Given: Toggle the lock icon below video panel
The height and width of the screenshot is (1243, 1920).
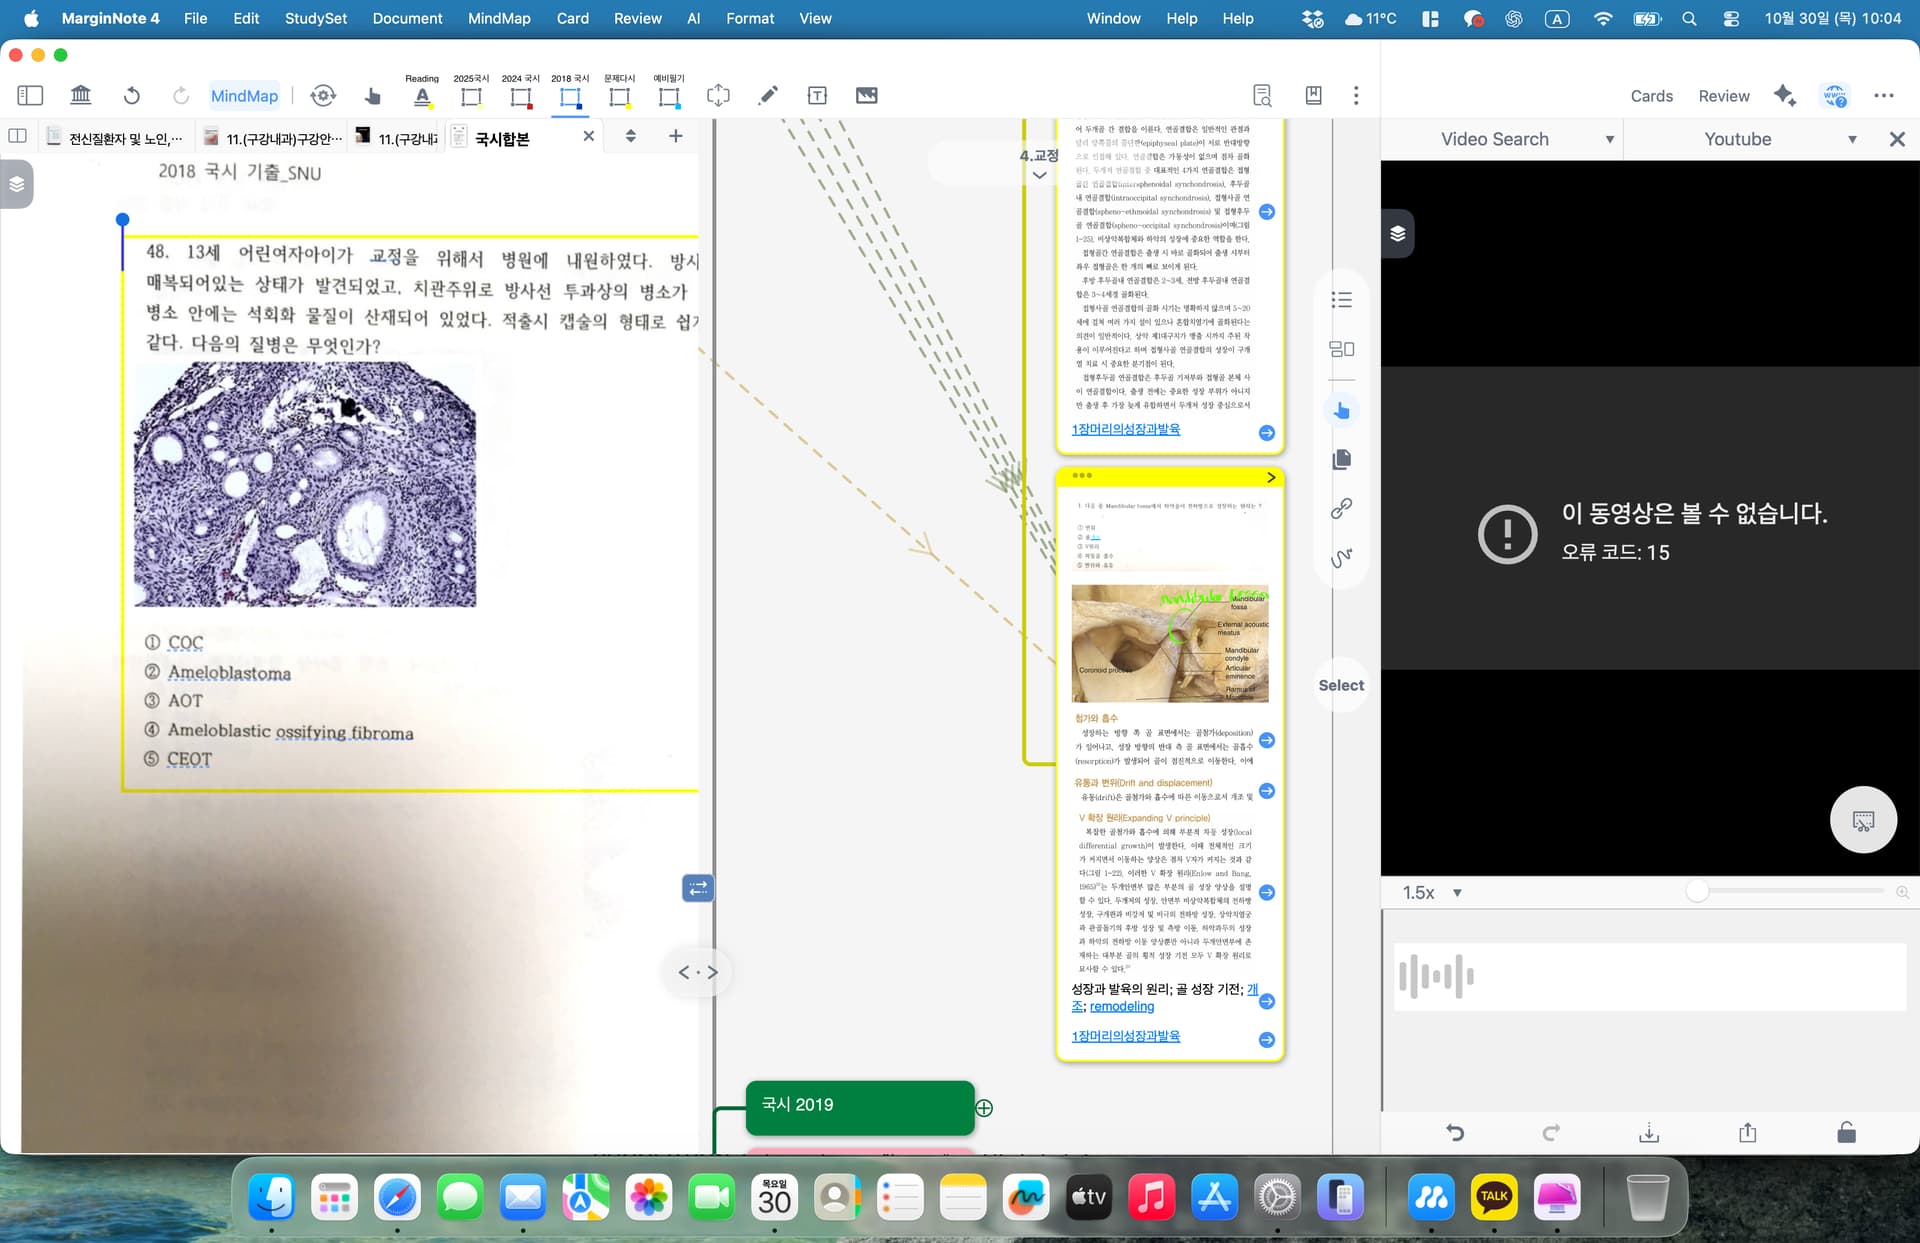Looking at the screenshot, I should tap(1846, 1132).
